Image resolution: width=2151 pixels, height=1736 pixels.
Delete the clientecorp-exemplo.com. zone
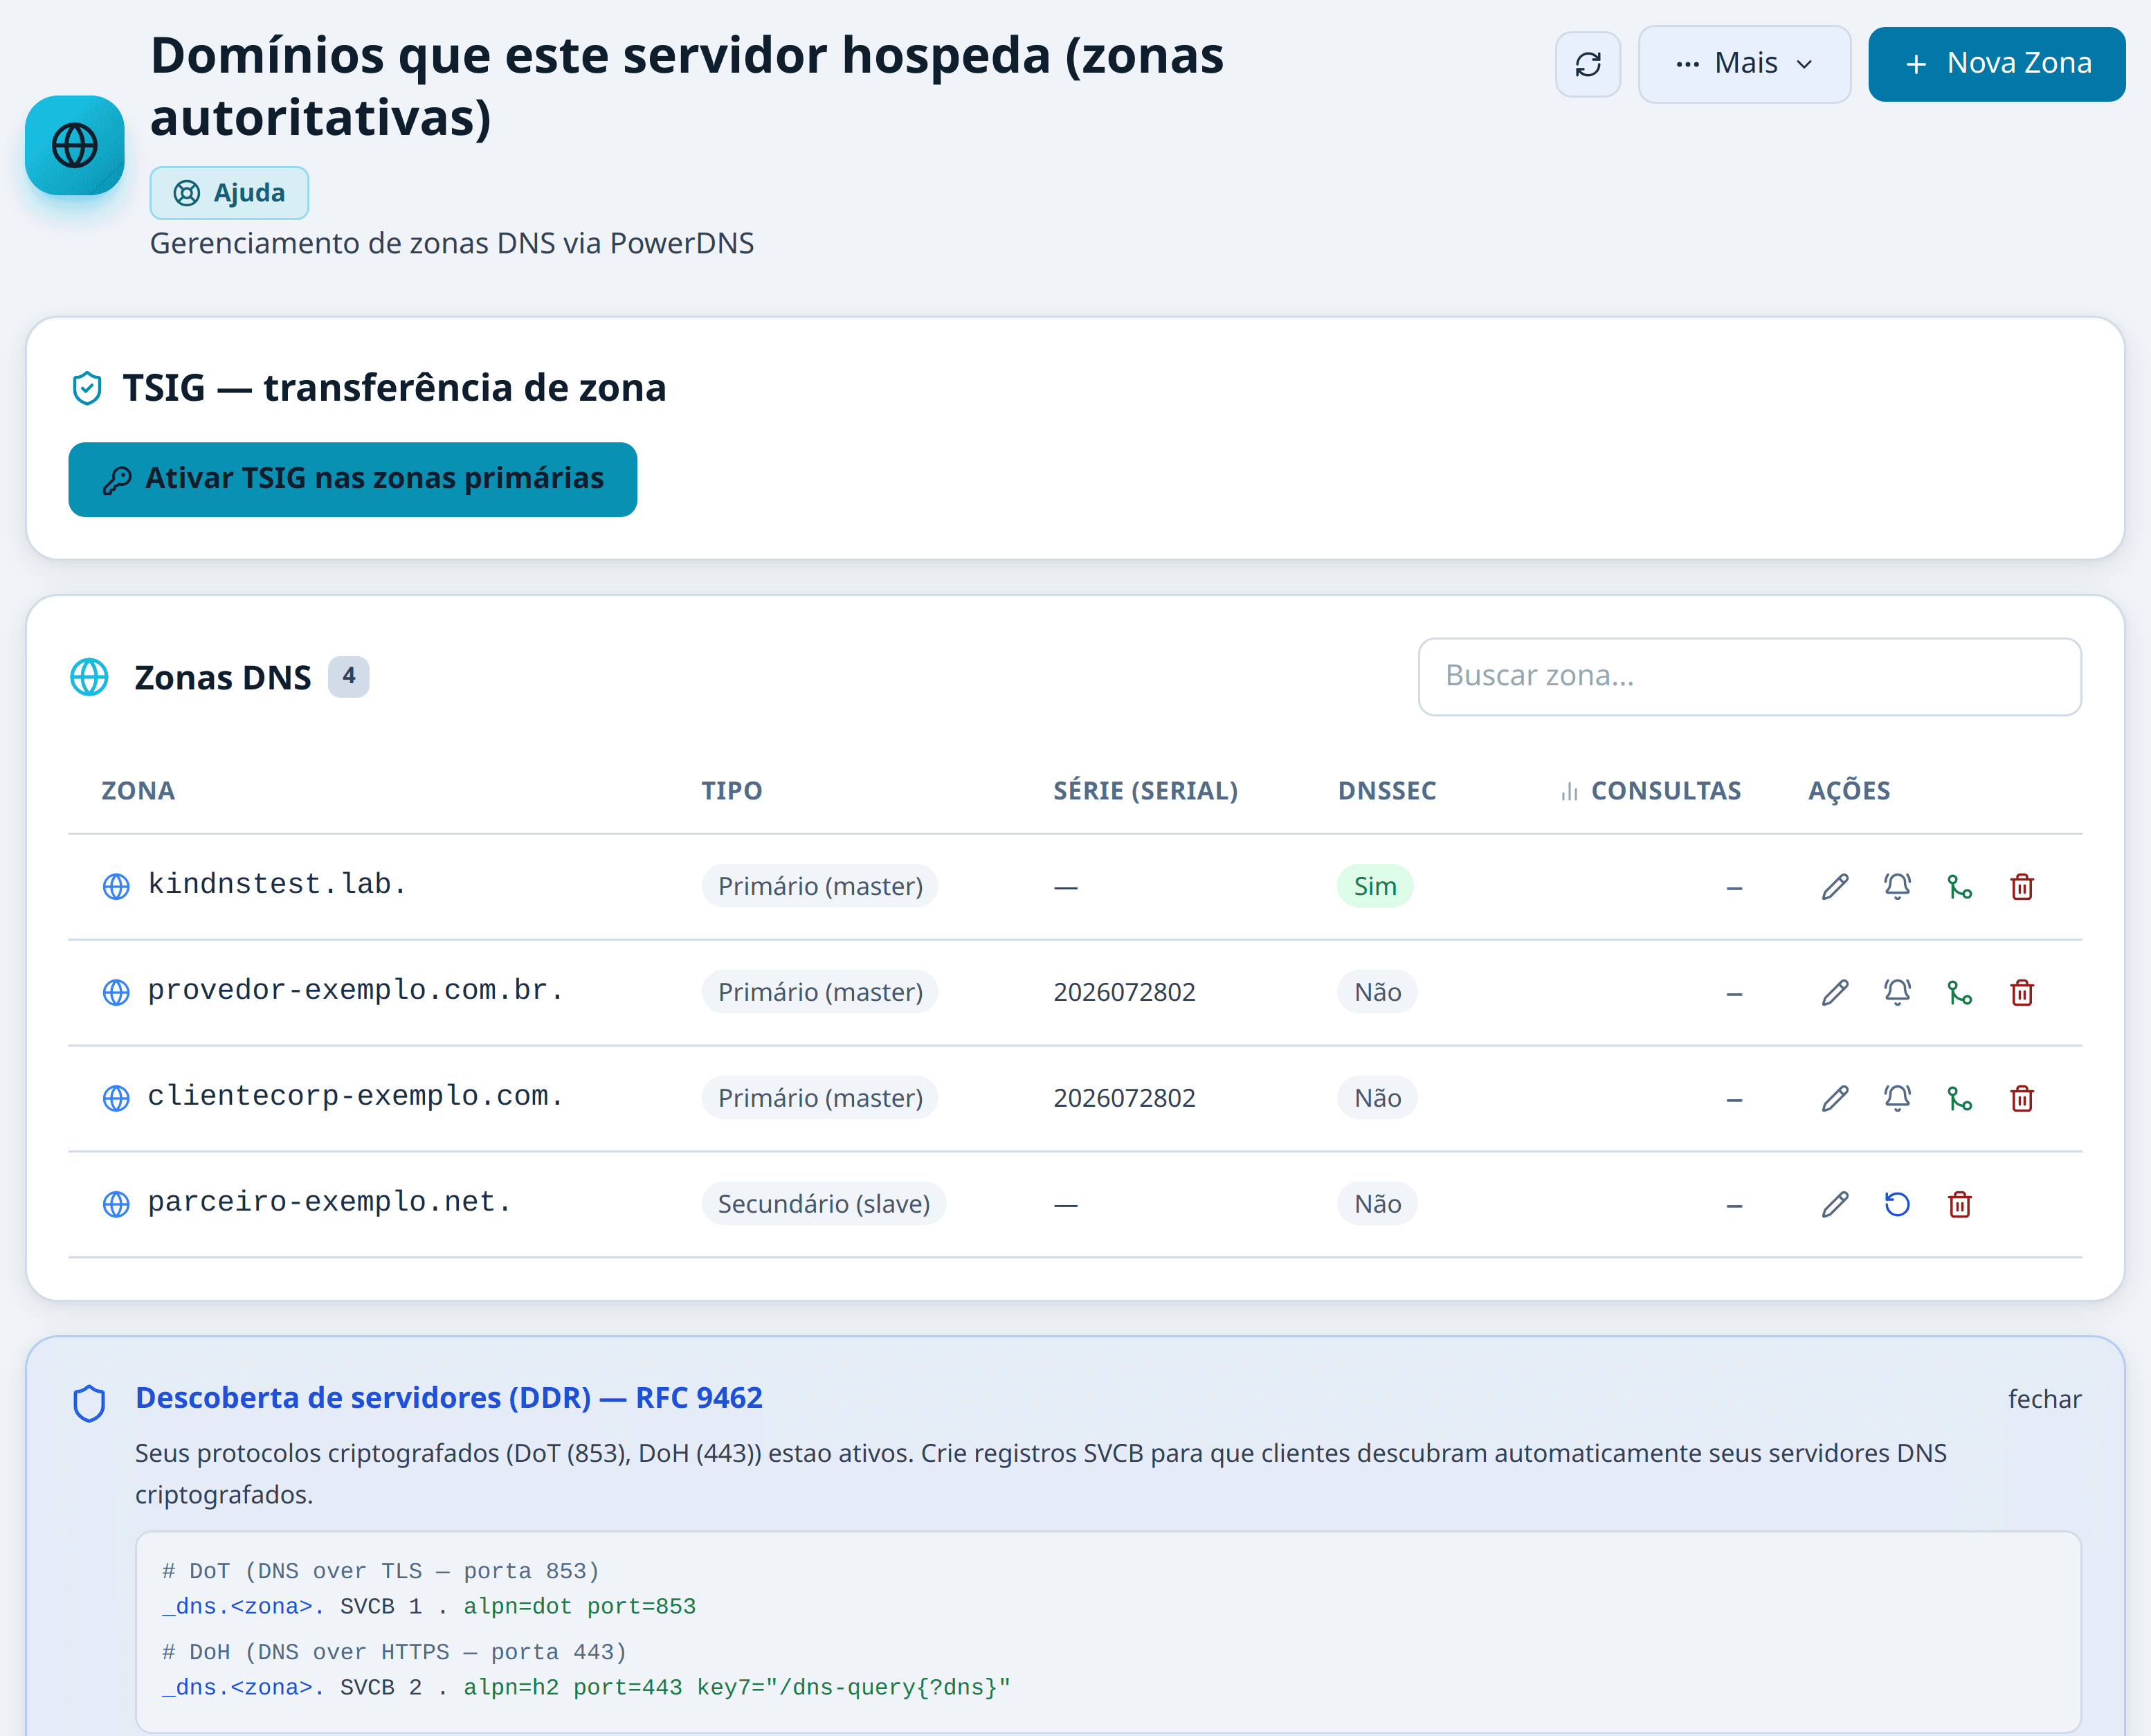(x=2022, y=1099)
